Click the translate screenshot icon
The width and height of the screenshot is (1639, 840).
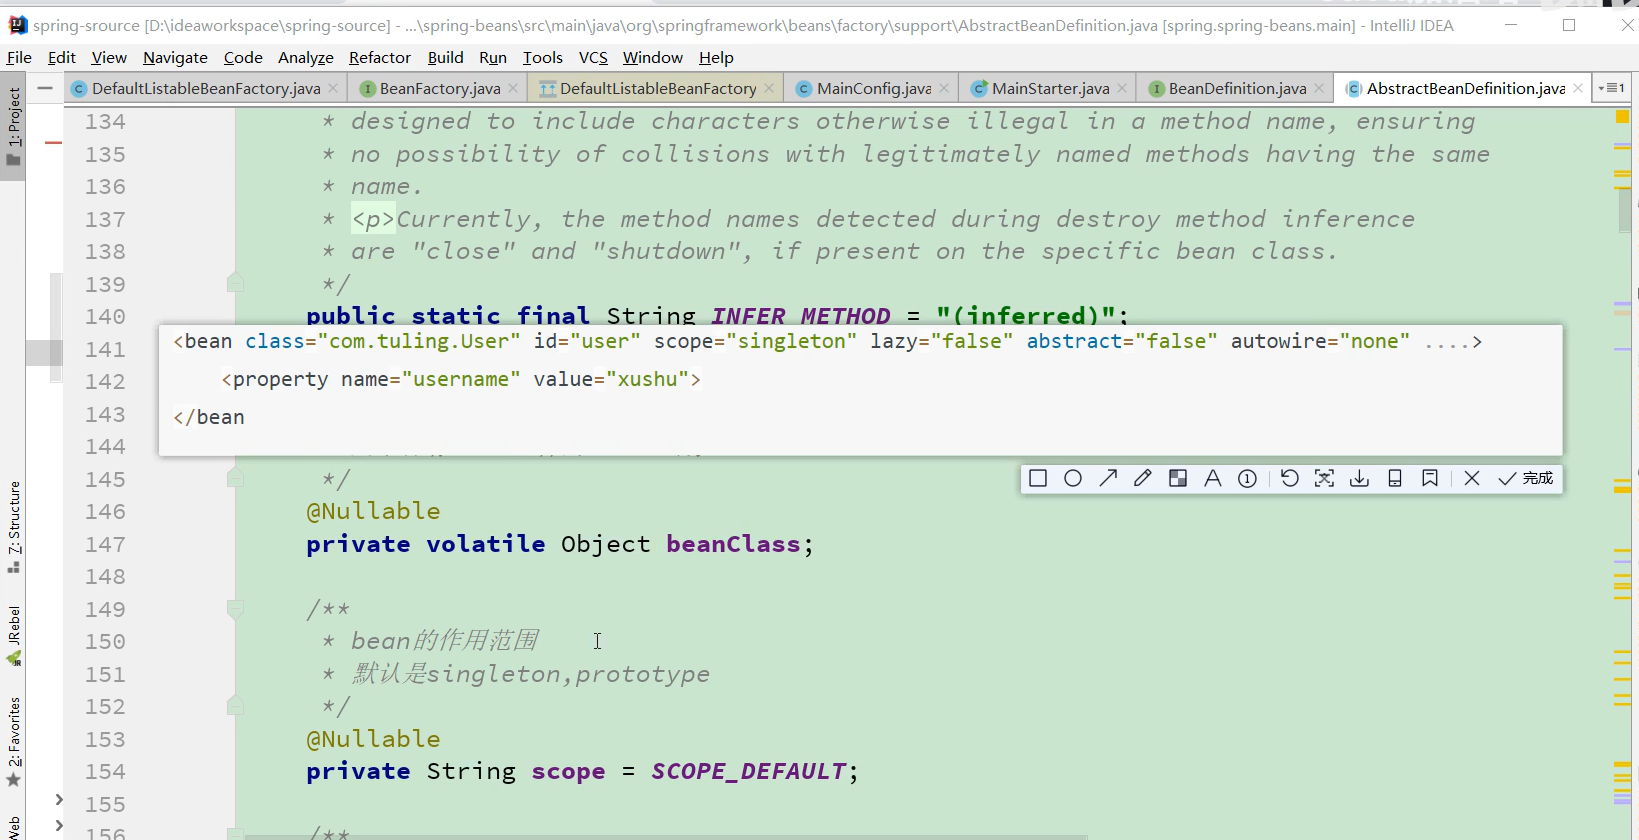click(1324, 479)
